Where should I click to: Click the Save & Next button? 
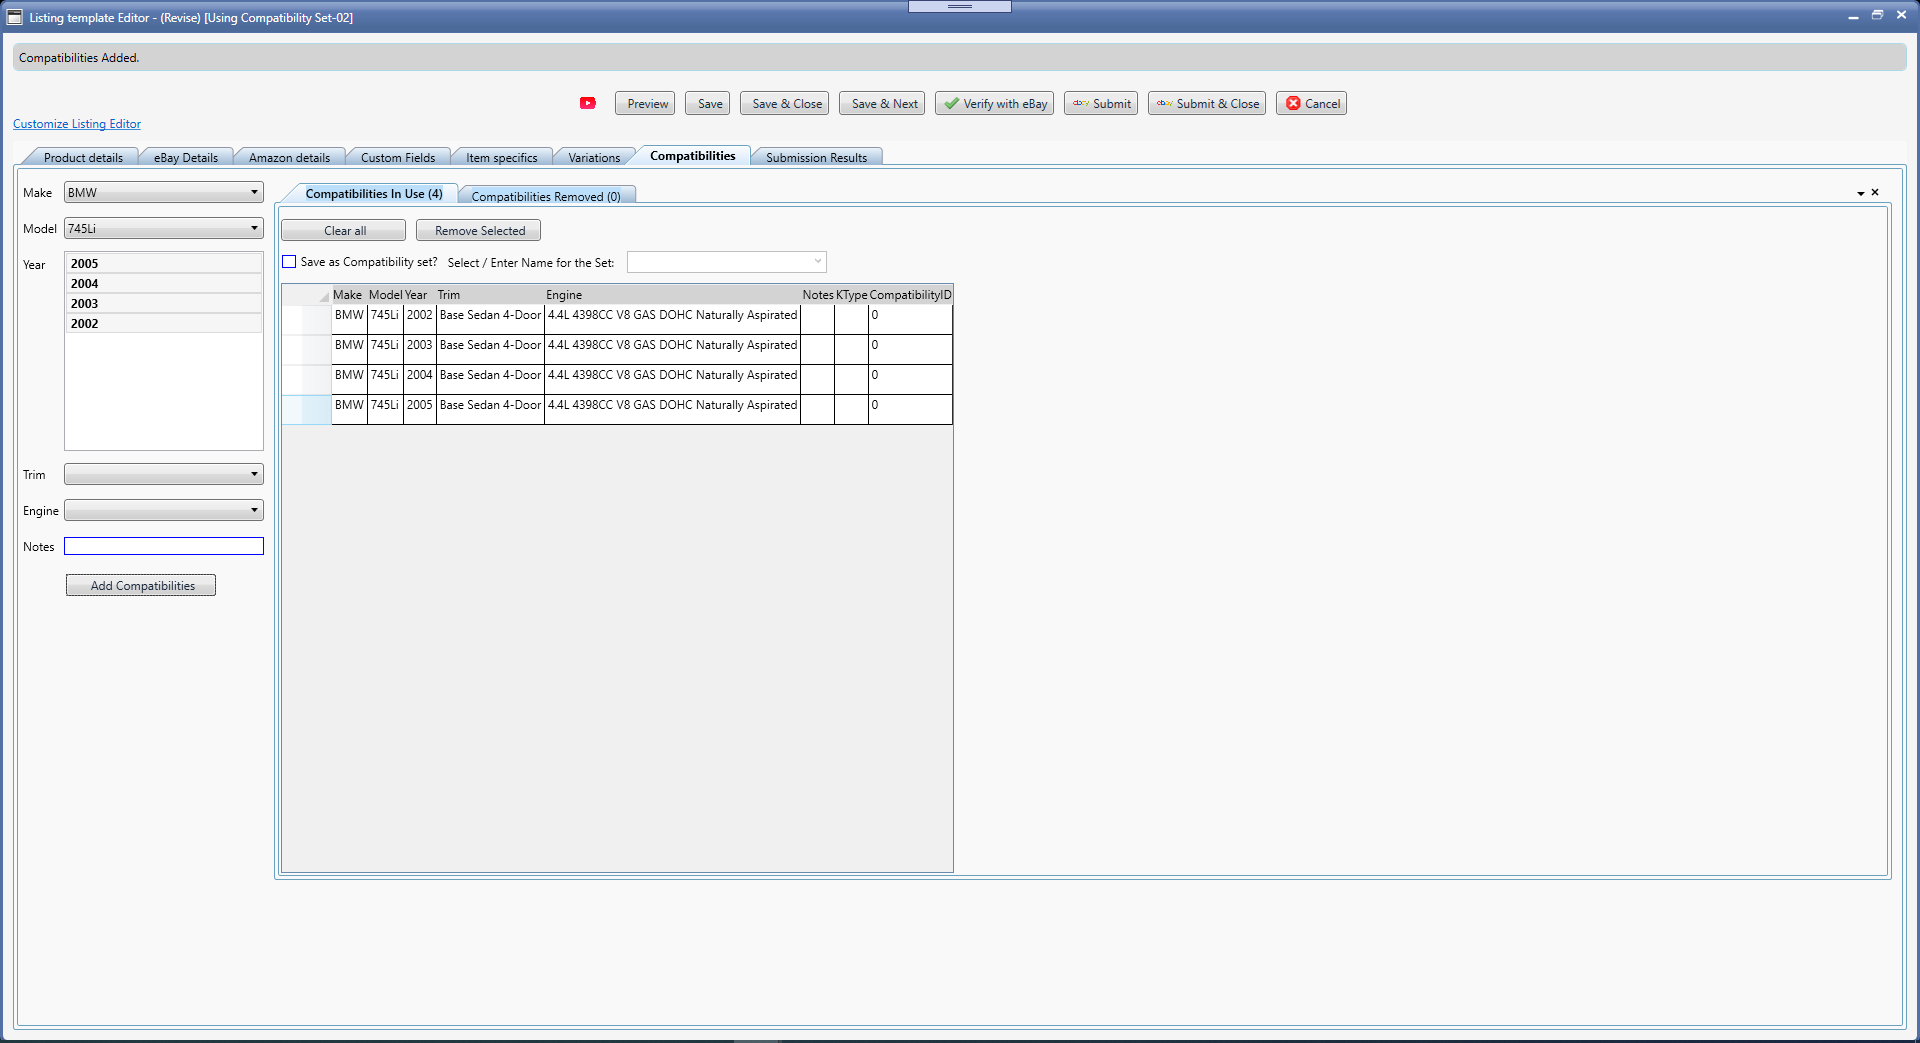(882, 103)
